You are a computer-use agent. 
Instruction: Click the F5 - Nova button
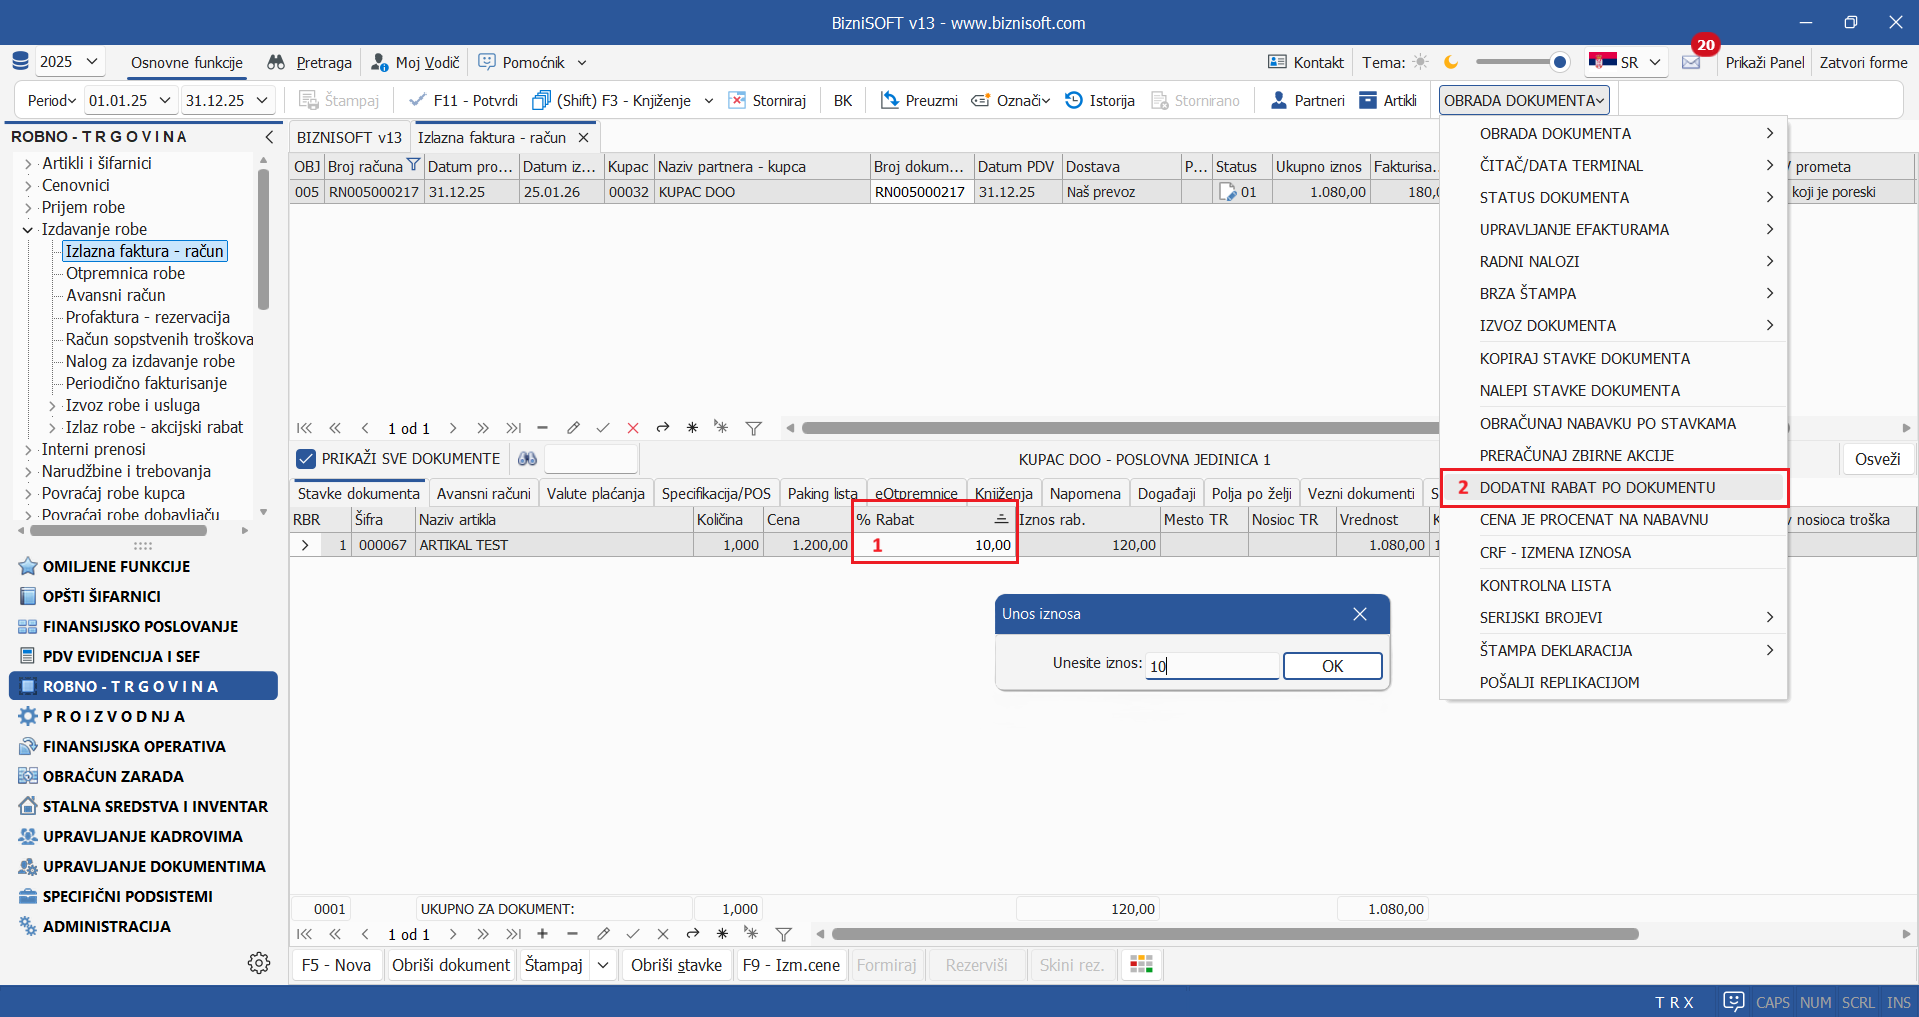click(x=336, y=965)
